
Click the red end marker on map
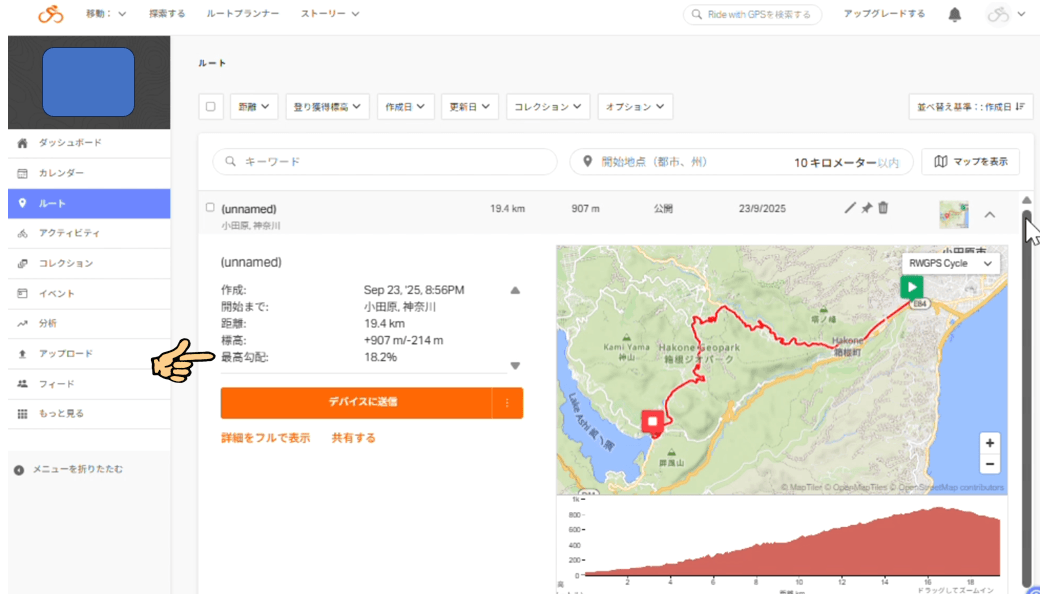pos(654,422)
